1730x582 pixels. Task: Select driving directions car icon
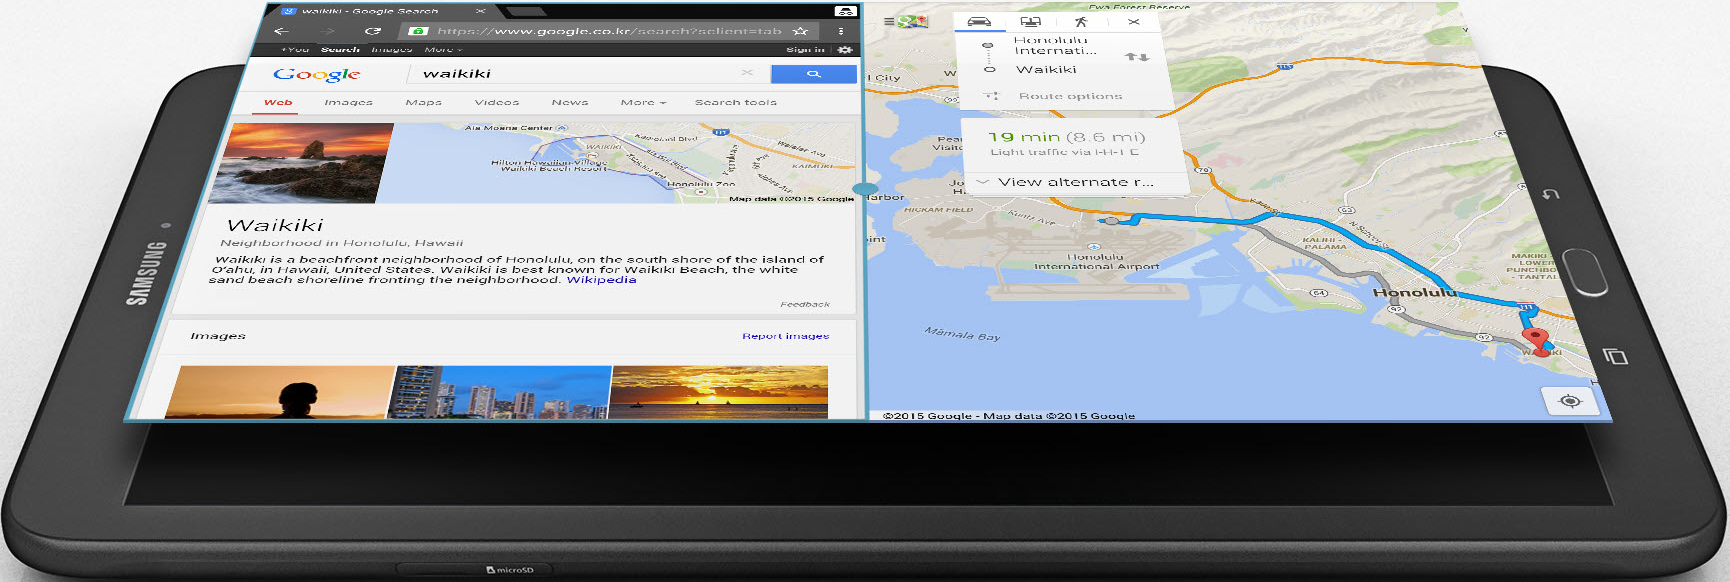979,21
